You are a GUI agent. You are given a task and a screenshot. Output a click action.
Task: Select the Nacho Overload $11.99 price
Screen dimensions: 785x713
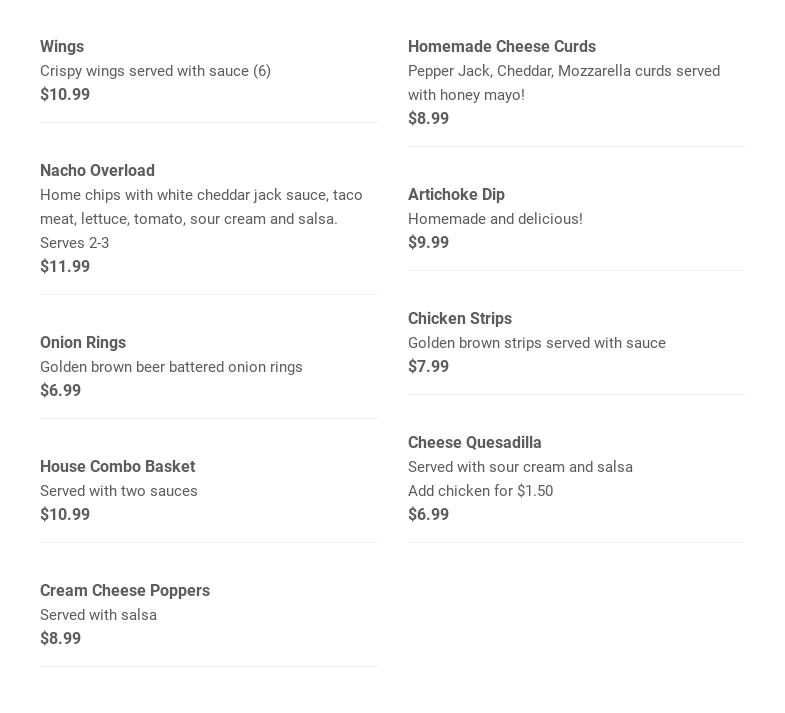tap(65, 266)
